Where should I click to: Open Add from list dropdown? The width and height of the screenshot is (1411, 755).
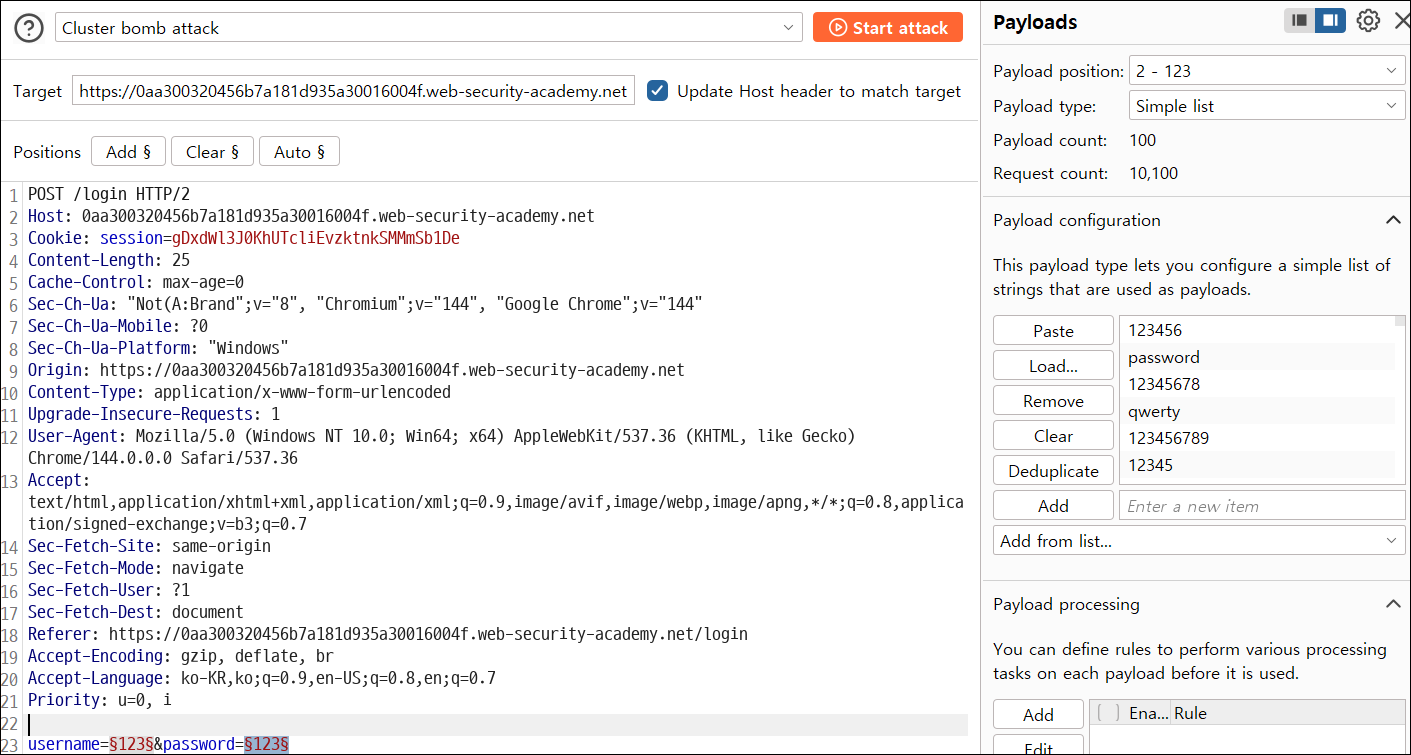(x=1199, y=541)
